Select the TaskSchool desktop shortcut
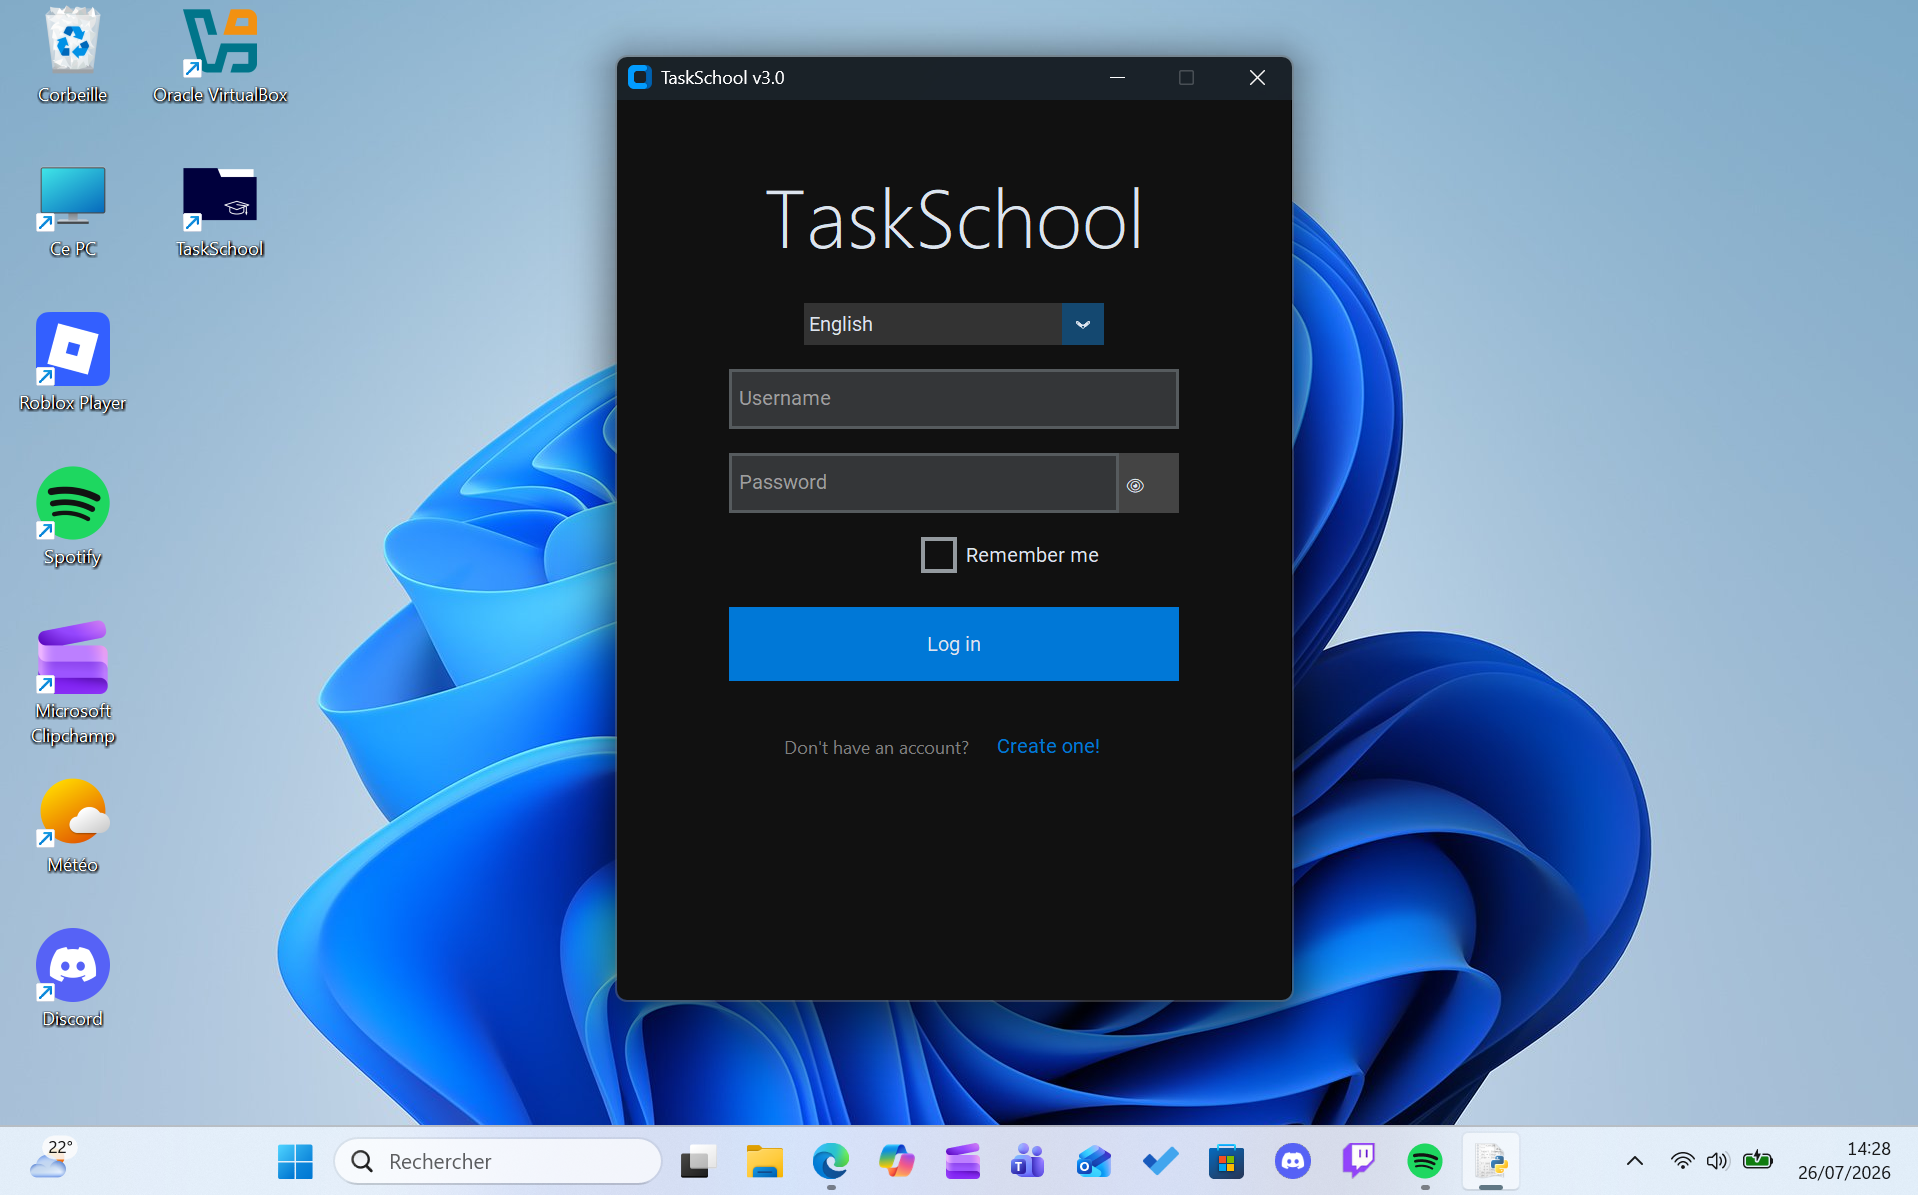1918x1195 pixels. click(x=220, y=211)
